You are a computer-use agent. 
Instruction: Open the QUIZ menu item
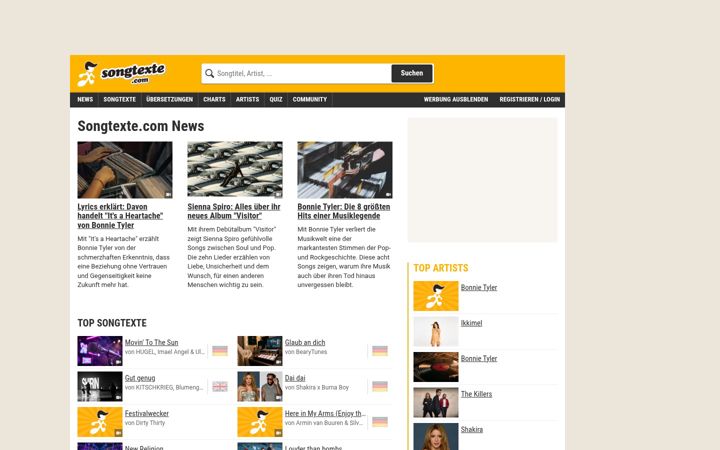point(276,100)
